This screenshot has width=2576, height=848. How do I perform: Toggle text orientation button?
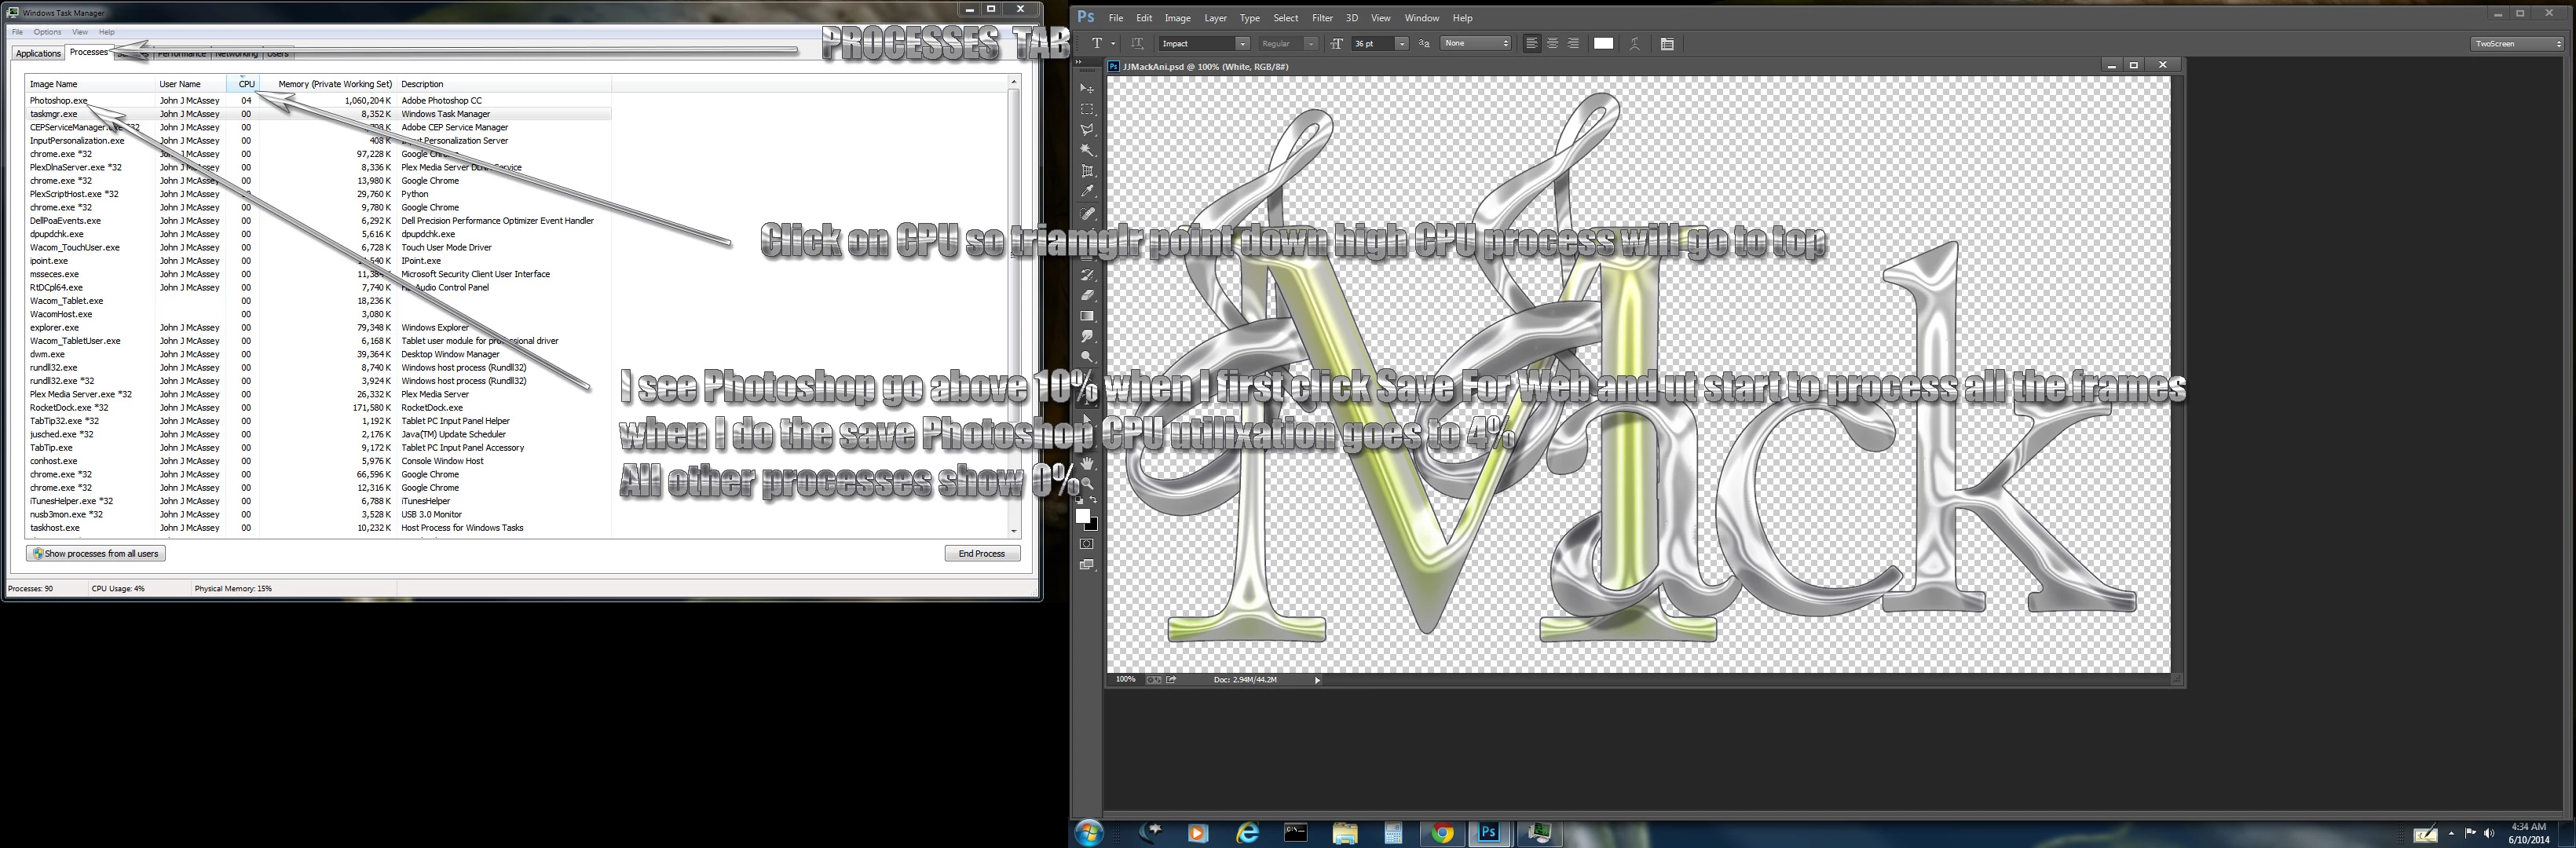click(x=1137, y=44)
